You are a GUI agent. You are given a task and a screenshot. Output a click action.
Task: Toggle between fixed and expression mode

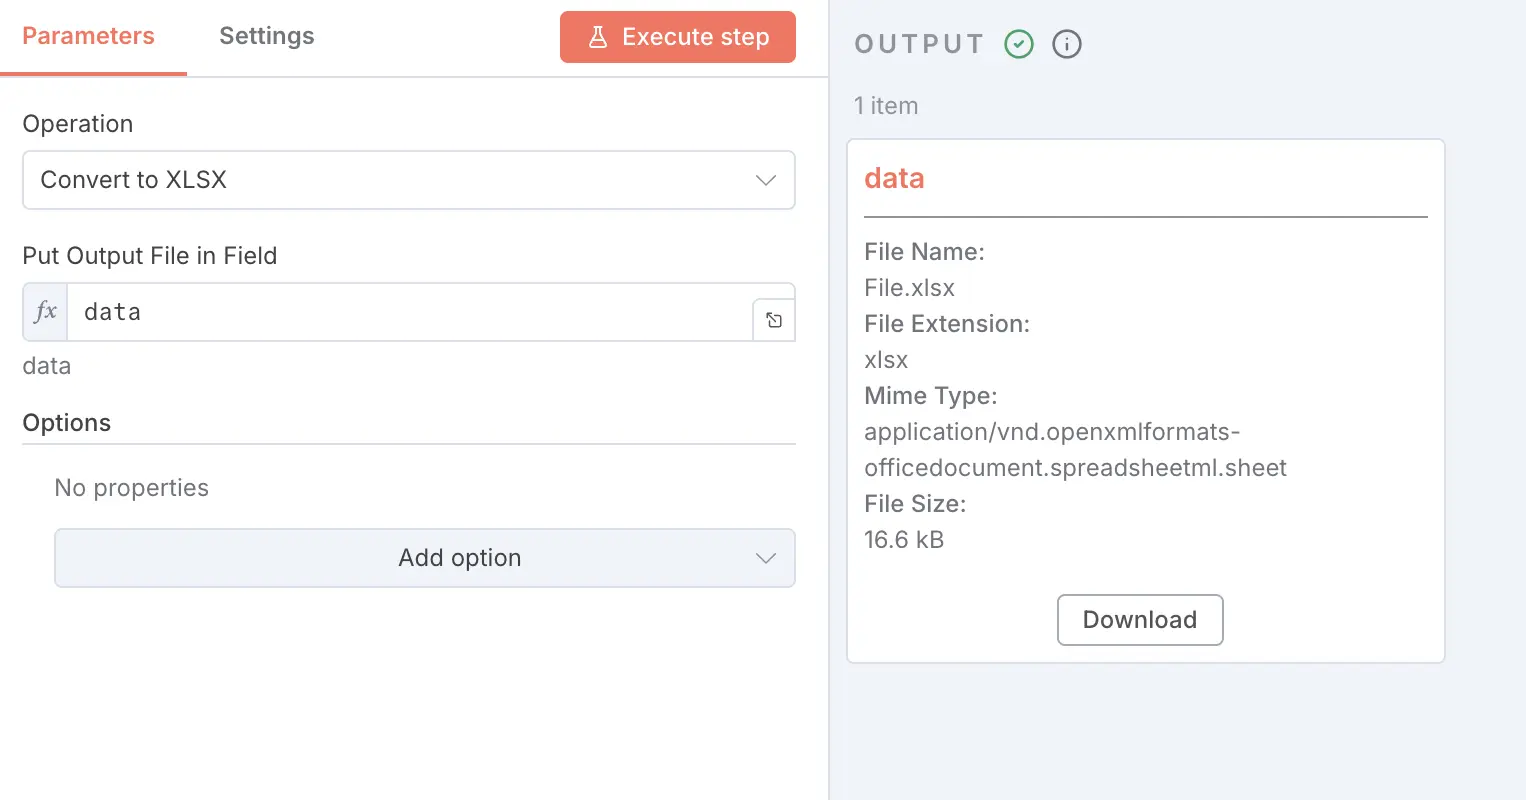pos(44,311)
